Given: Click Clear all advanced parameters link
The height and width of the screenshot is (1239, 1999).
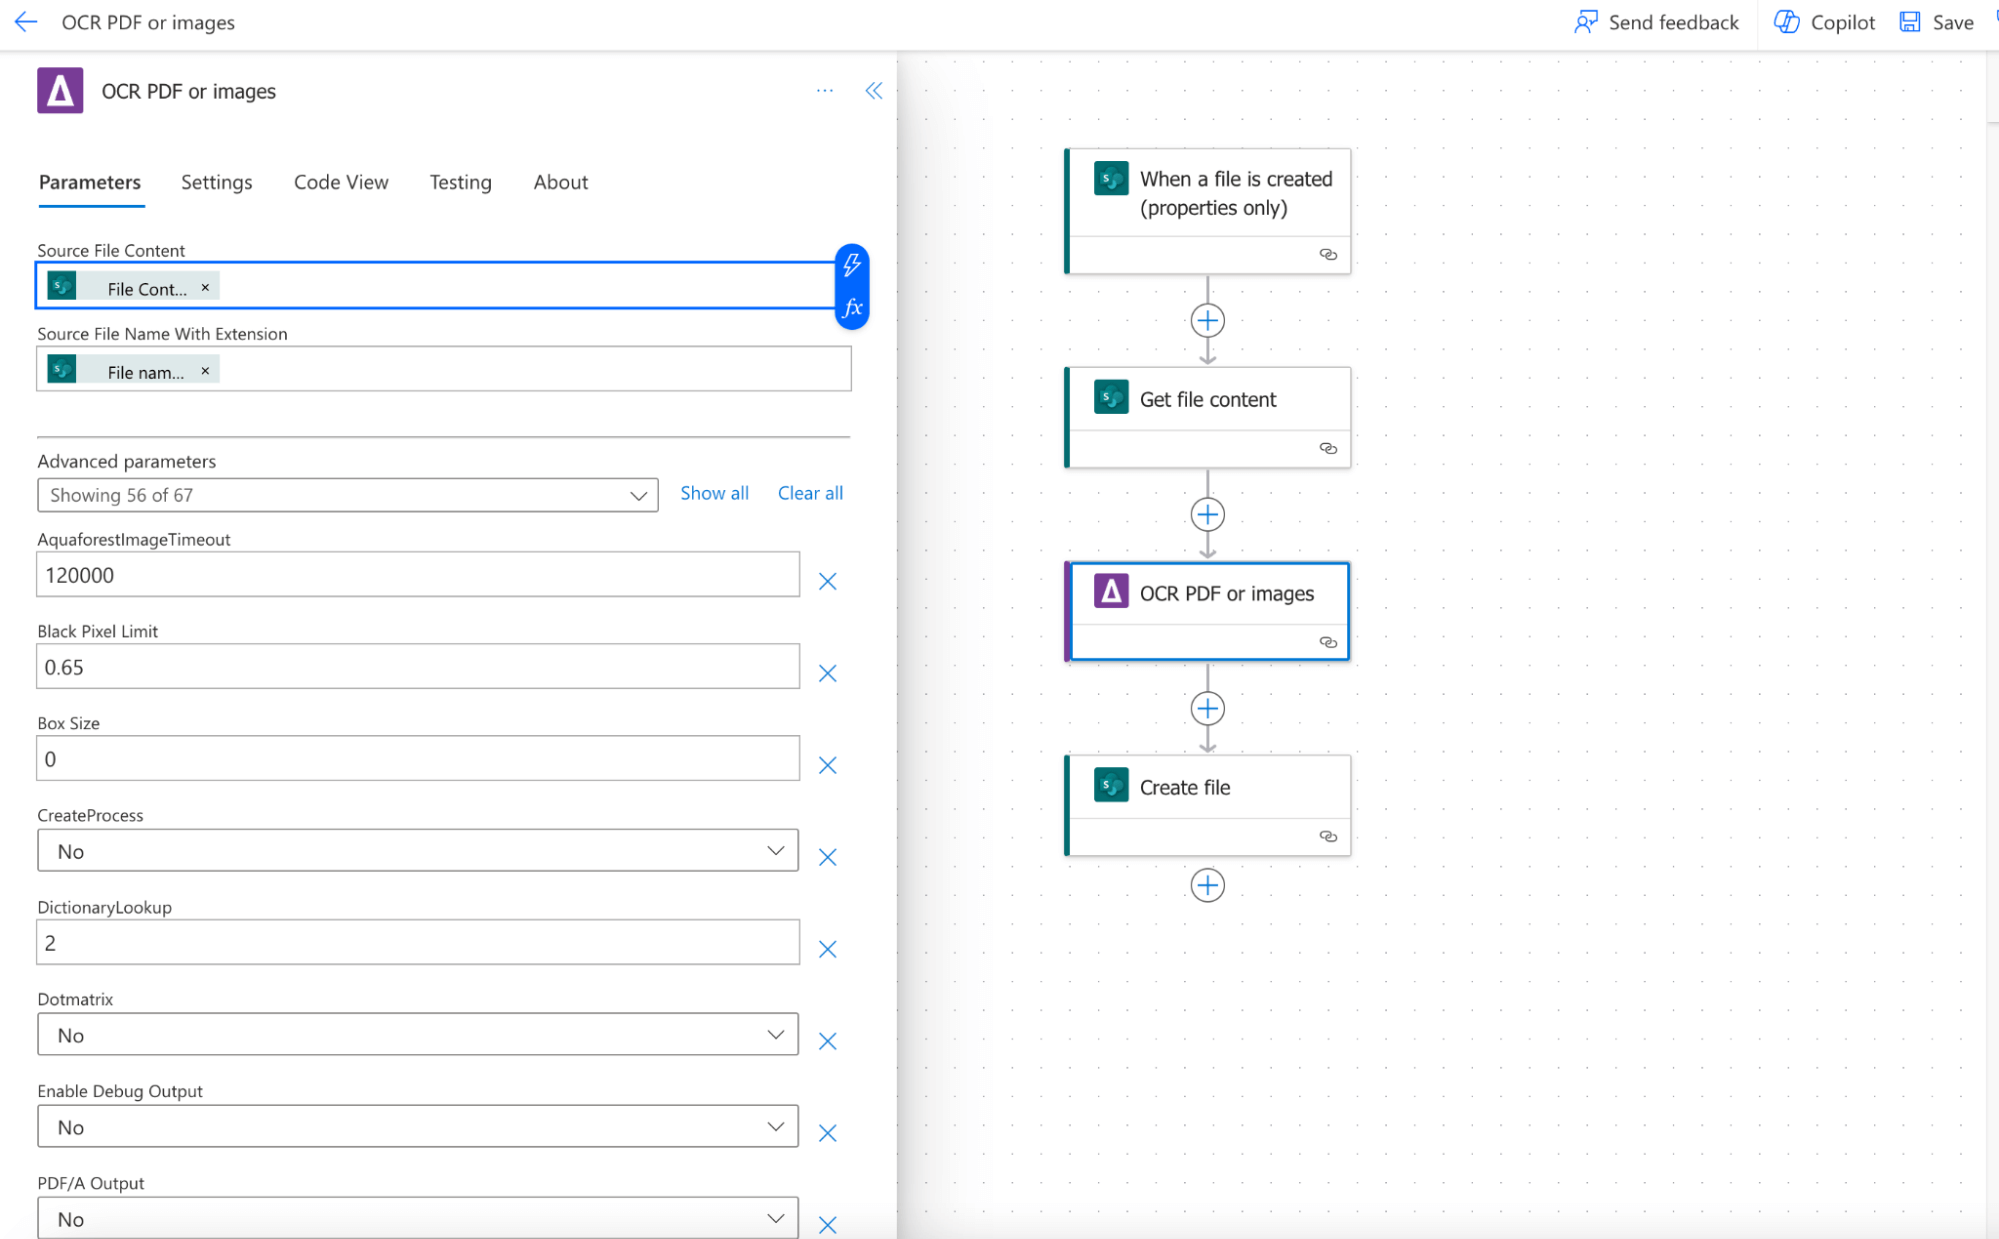Looking at the screenshot, I should [810, 492].
